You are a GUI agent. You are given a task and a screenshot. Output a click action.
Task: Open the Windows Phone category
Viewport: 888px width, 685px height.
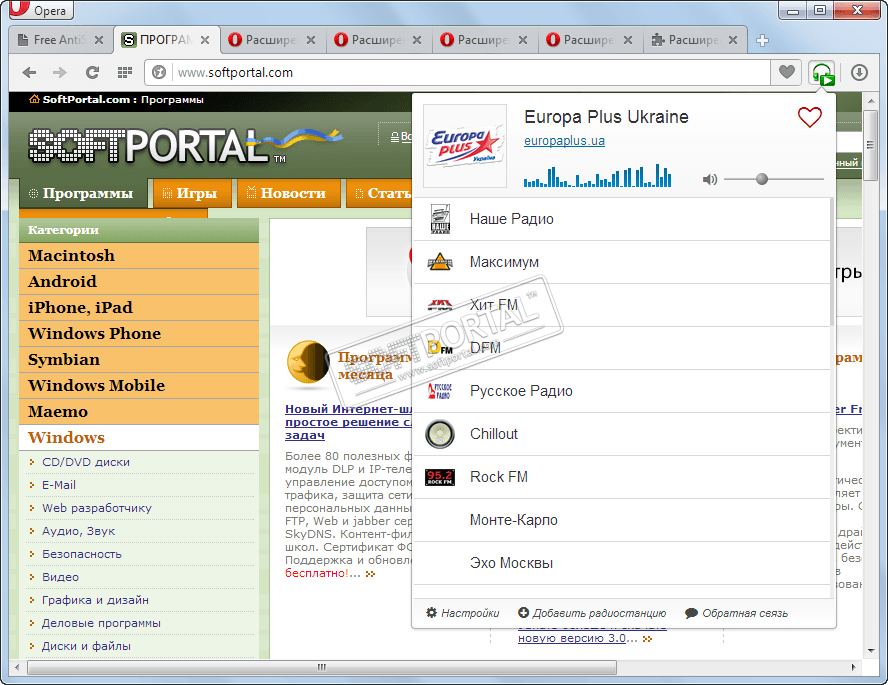coord(139,333)
